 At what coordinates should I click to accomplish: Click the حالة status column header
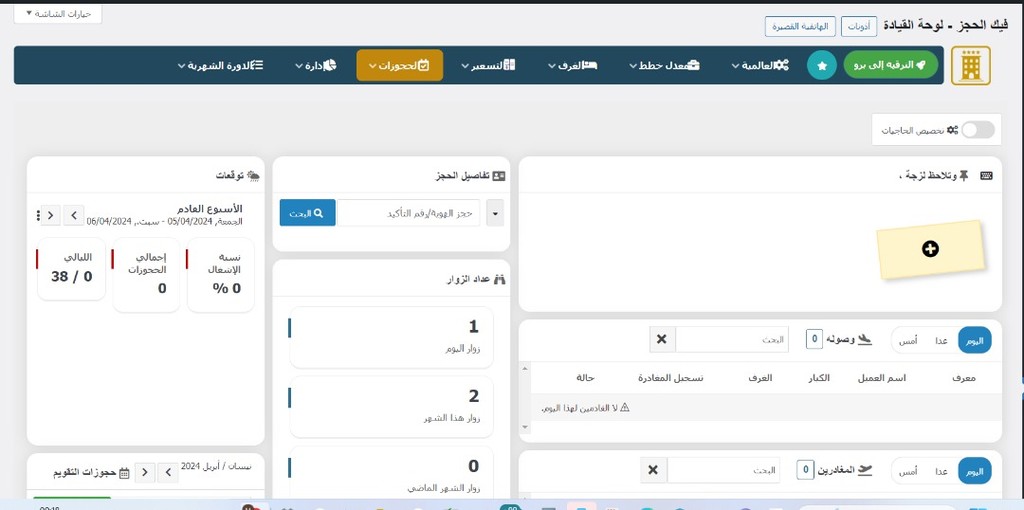point(585,378)
